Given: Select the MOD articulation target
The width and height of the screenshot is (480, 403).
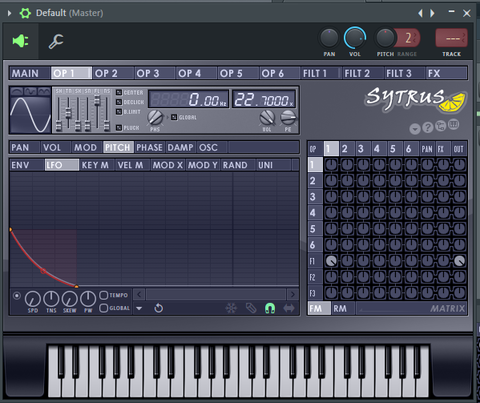Looking at the screenshot, I should (x=87, y=147).
